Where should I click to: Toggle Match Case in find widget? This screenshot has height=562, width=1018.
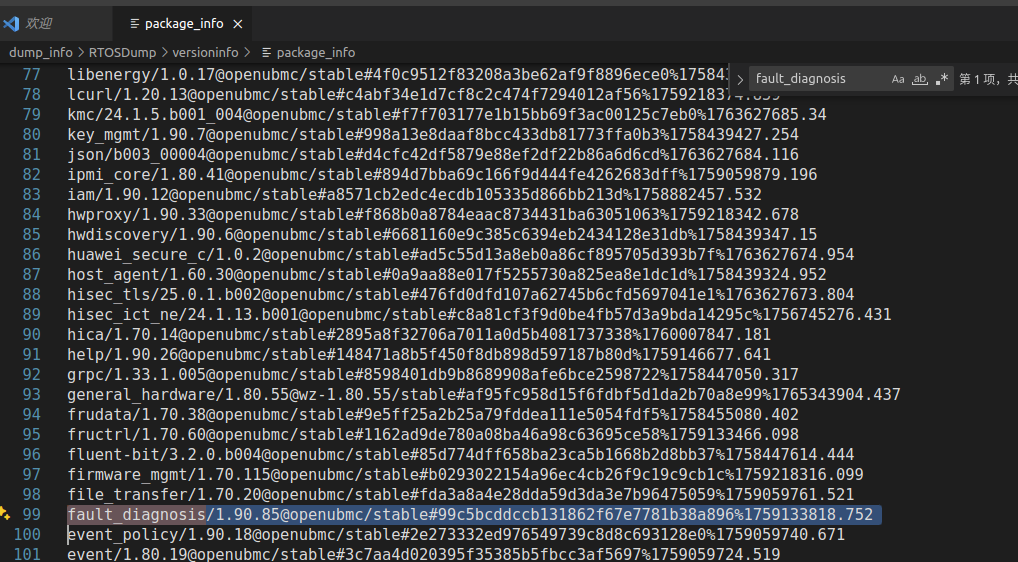click(x=897, y=79)
